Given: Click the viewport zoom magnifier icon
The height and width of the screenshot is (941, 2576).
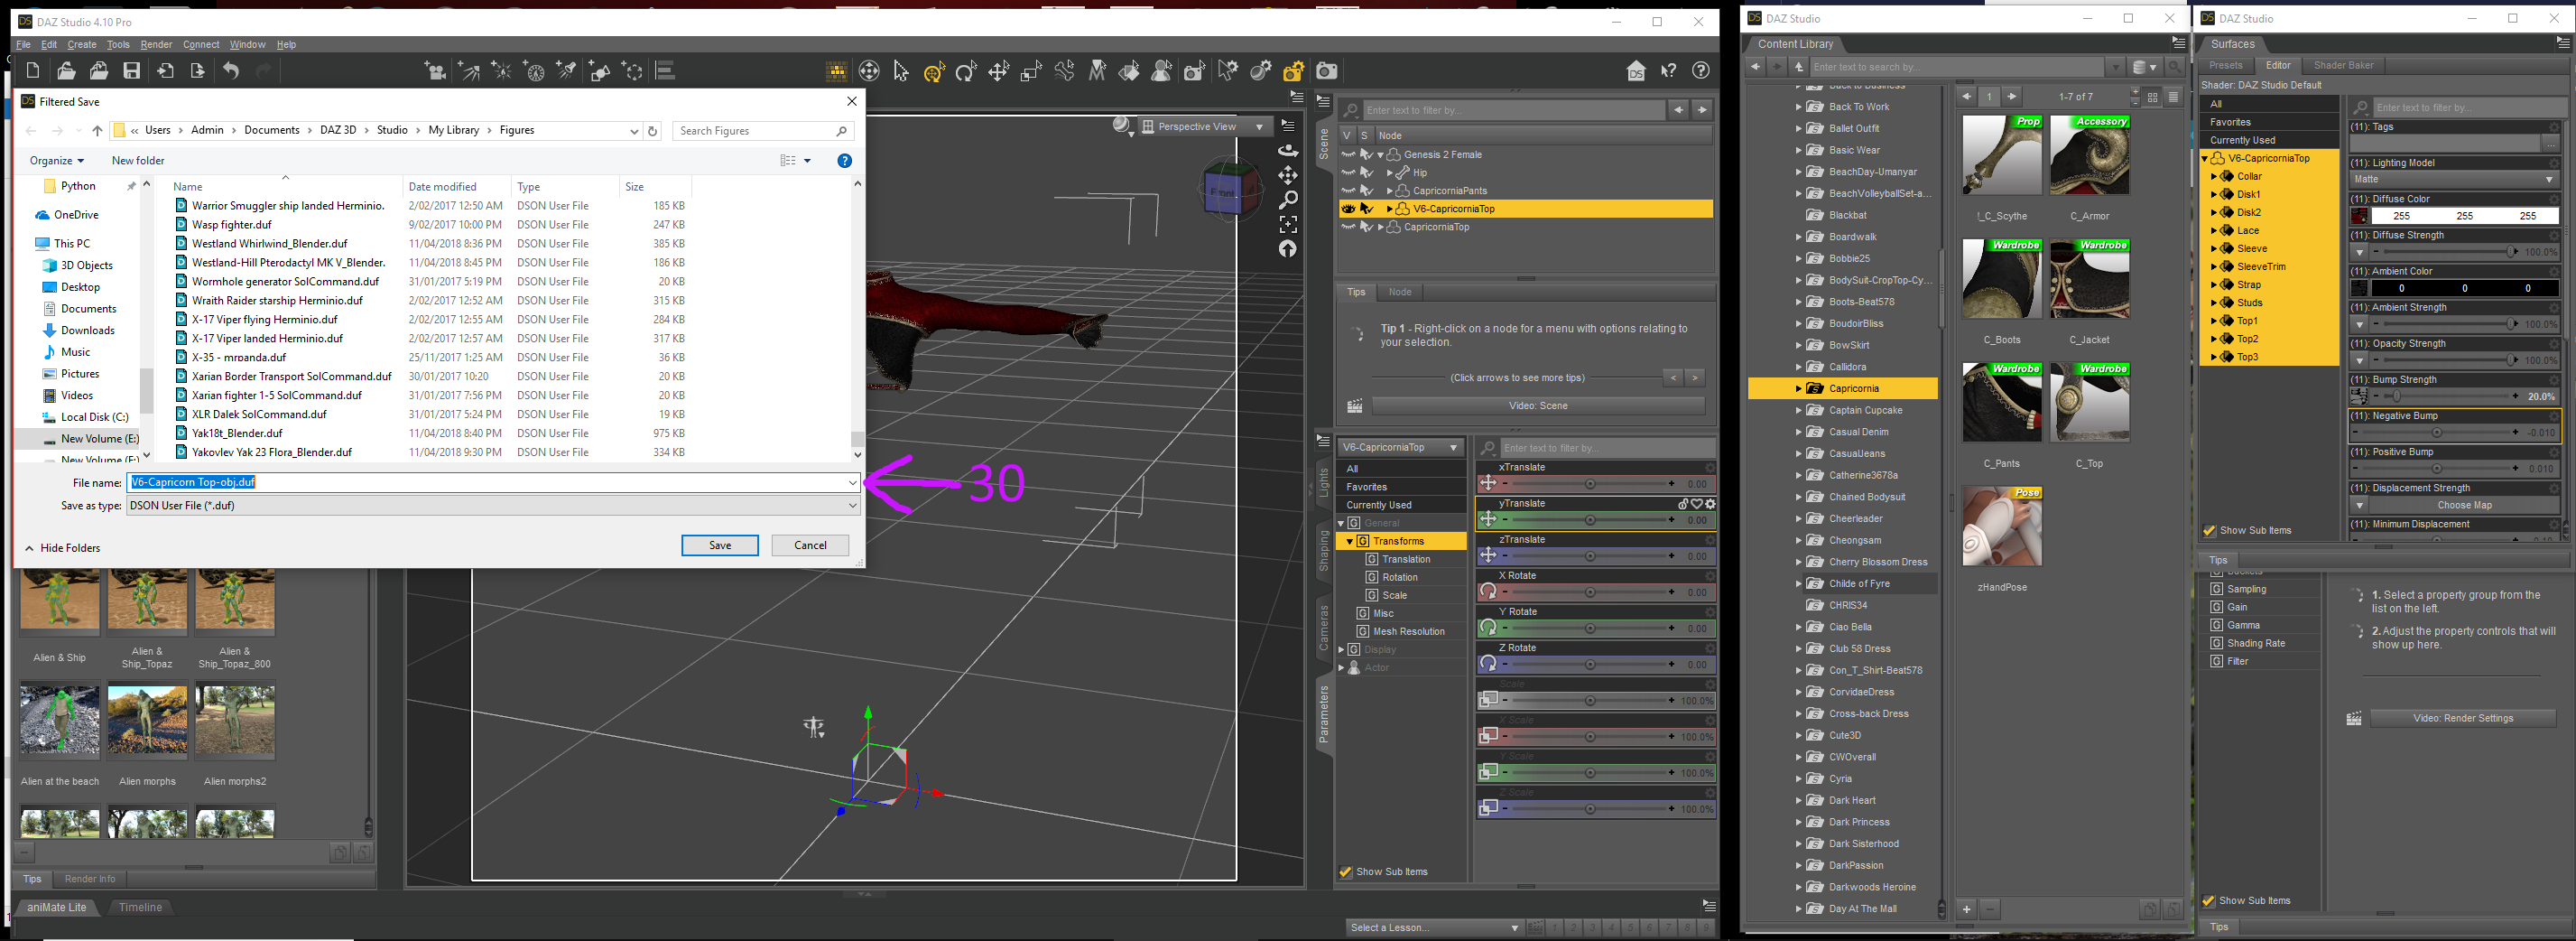Looking at the screenshot, I should tap(1288, 200).
